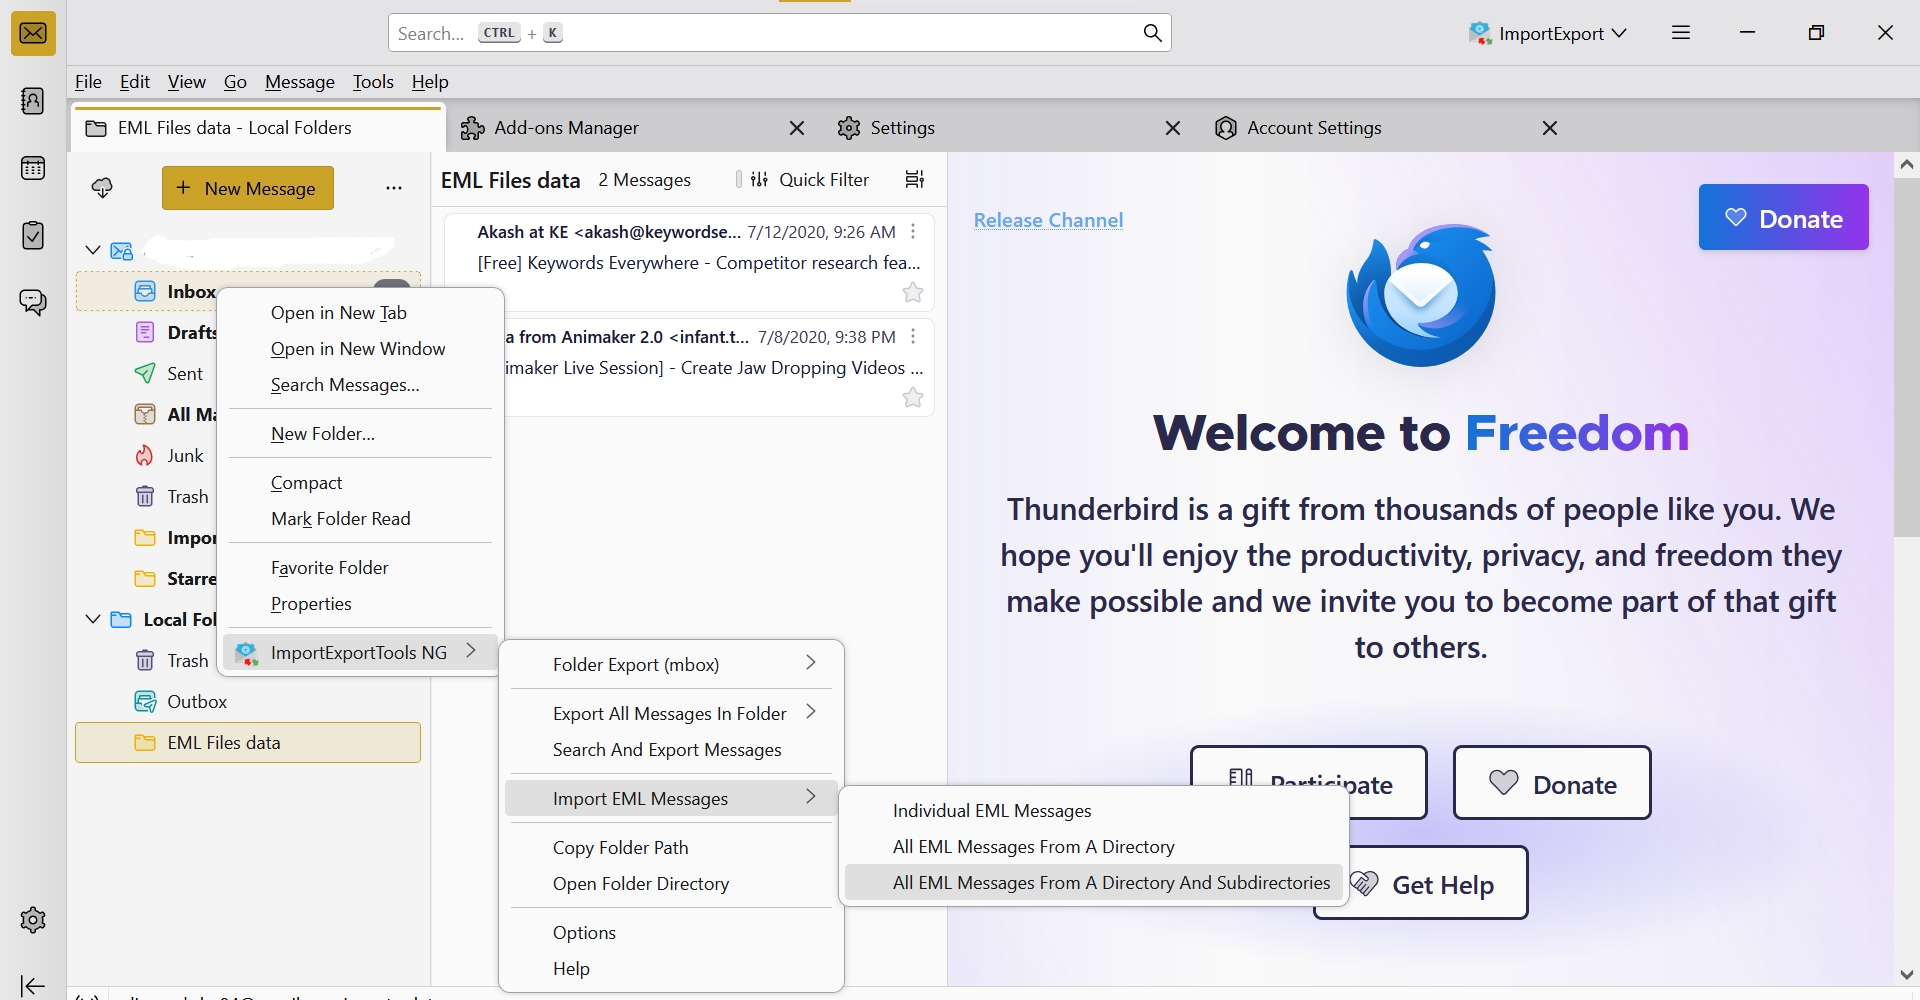Open the settings gear in the sidebar
This screenshot has width=1920, height=1000.
pyautogui.click(x=33, y=920)
